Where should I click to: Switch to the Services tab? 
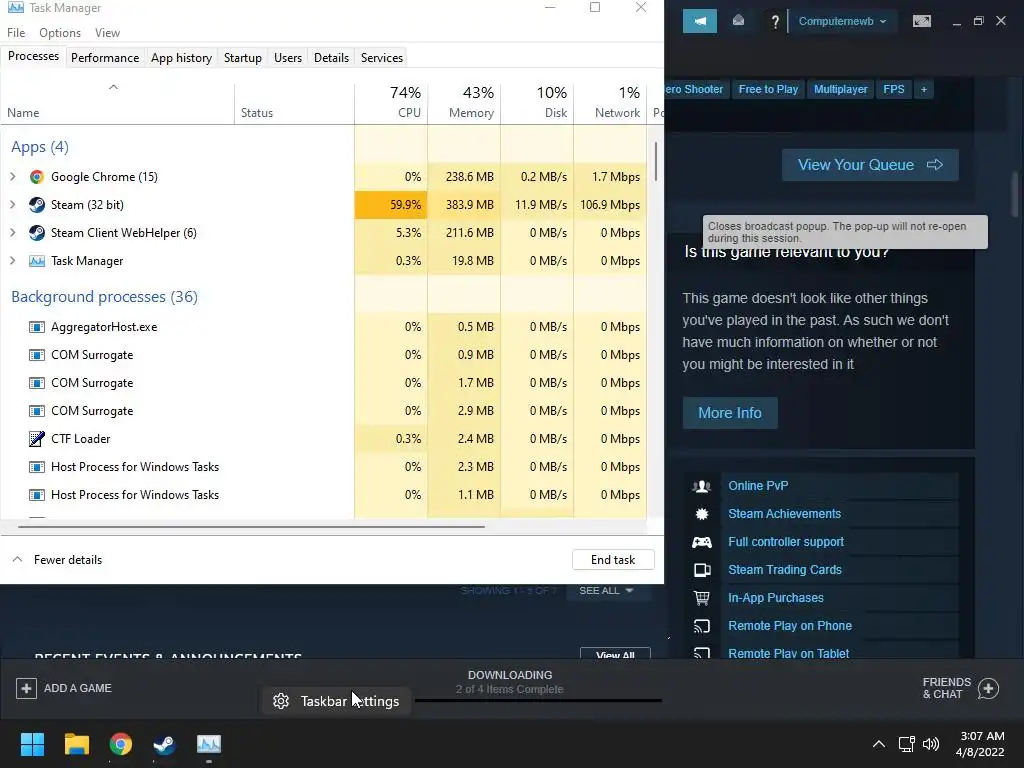[x=382, y=57]
